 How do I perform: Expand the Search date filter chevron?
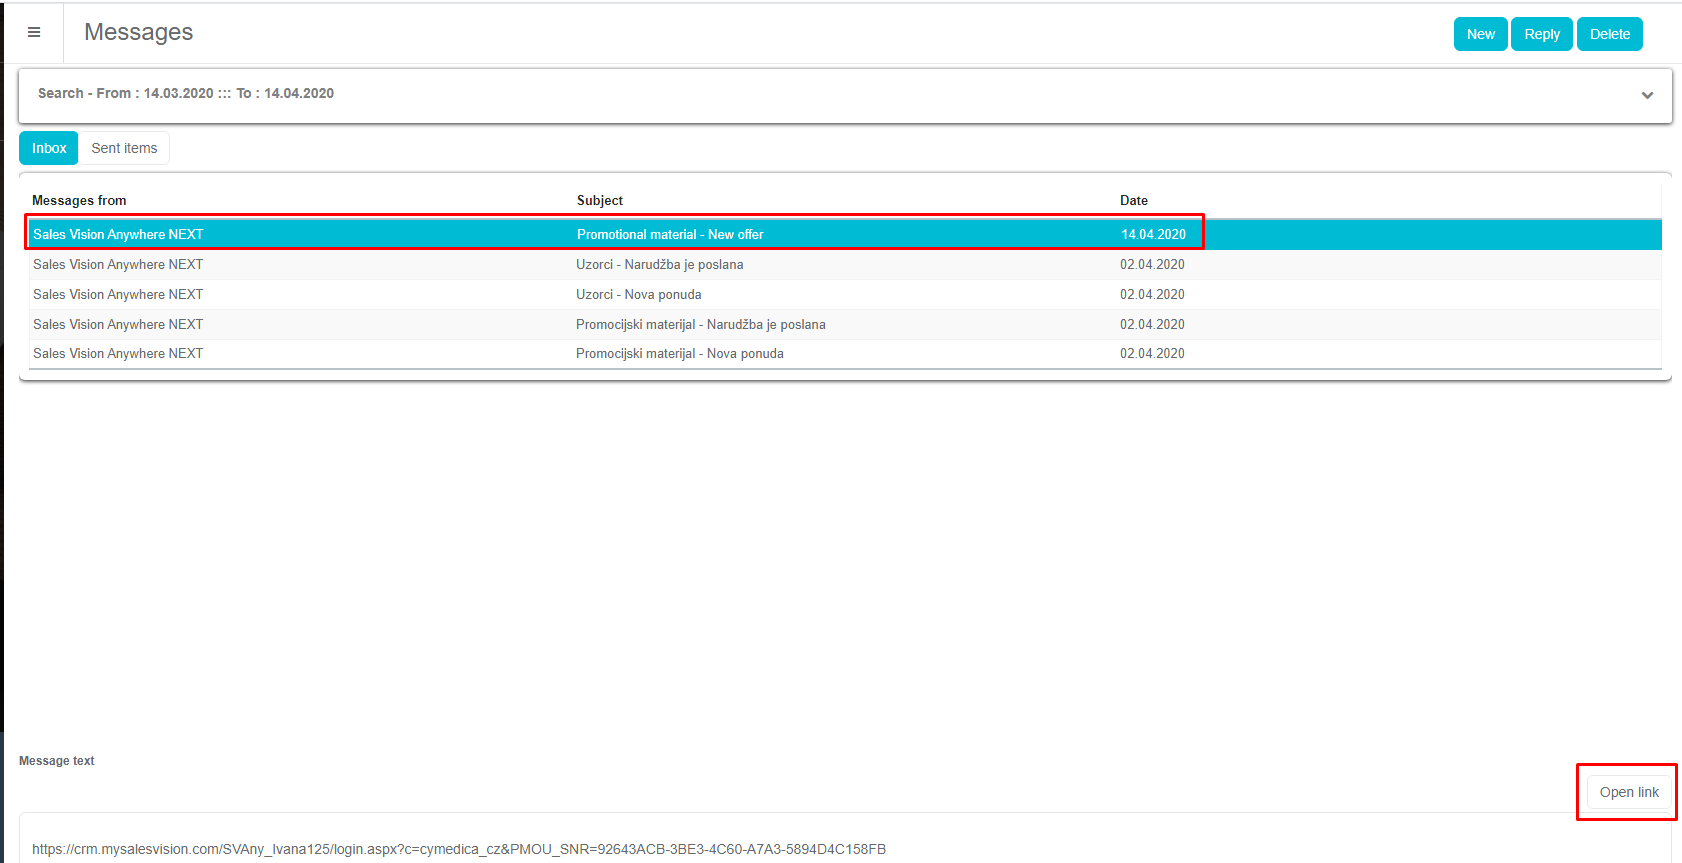(1646, 95)
